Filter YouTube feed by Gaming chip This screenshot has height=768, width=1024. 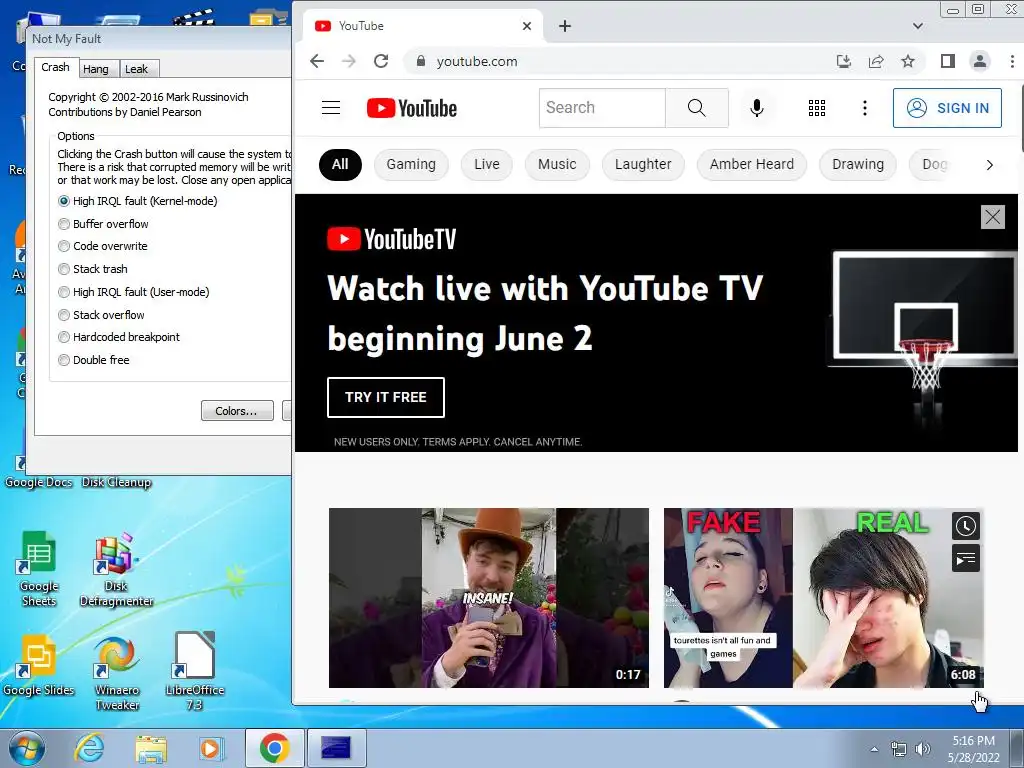pos(411,165)
